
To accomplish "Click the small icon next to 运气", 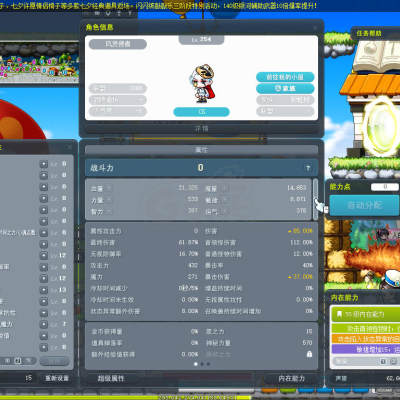I will [224, 211].
